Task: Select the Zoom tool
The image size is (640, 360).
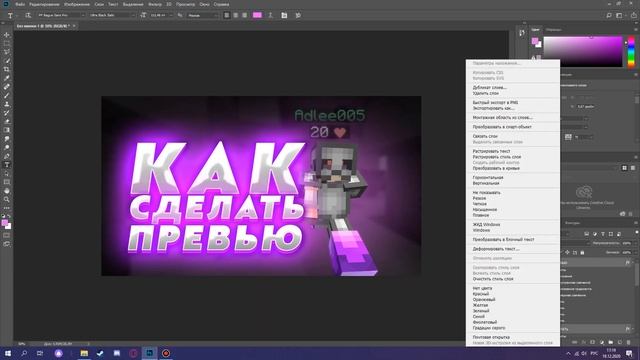Action: point(7,200)
